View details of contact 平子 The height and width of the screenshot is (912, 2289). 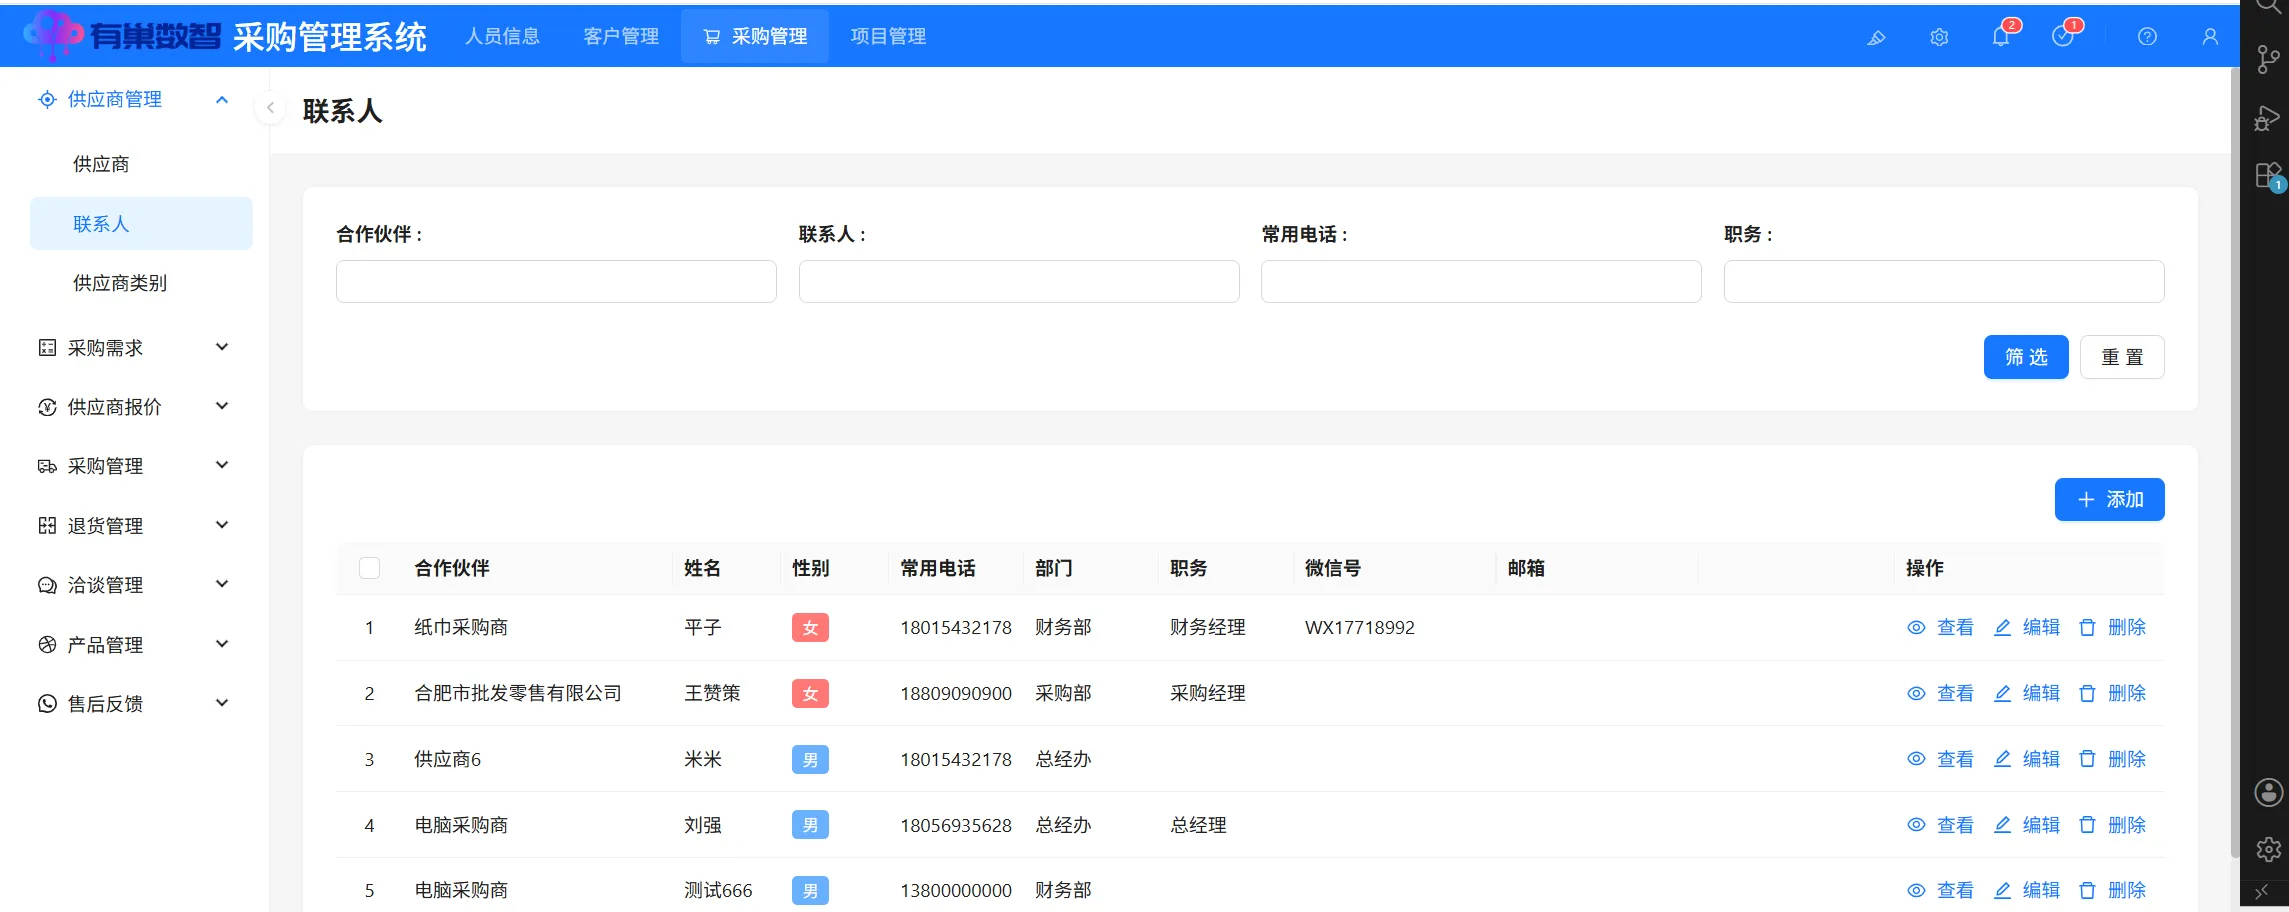click(x=1940, y=628)
